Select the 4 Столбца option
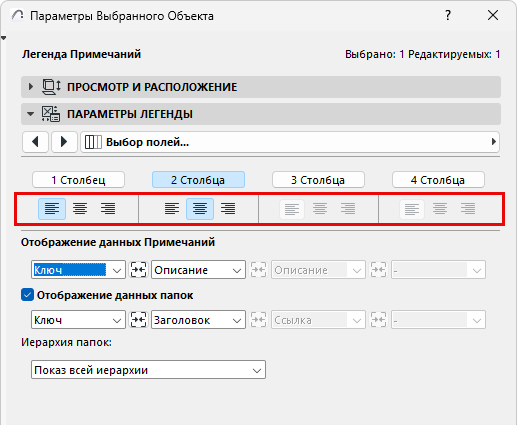This screenshot has height=425, width=517. click(x=438, y=180)
